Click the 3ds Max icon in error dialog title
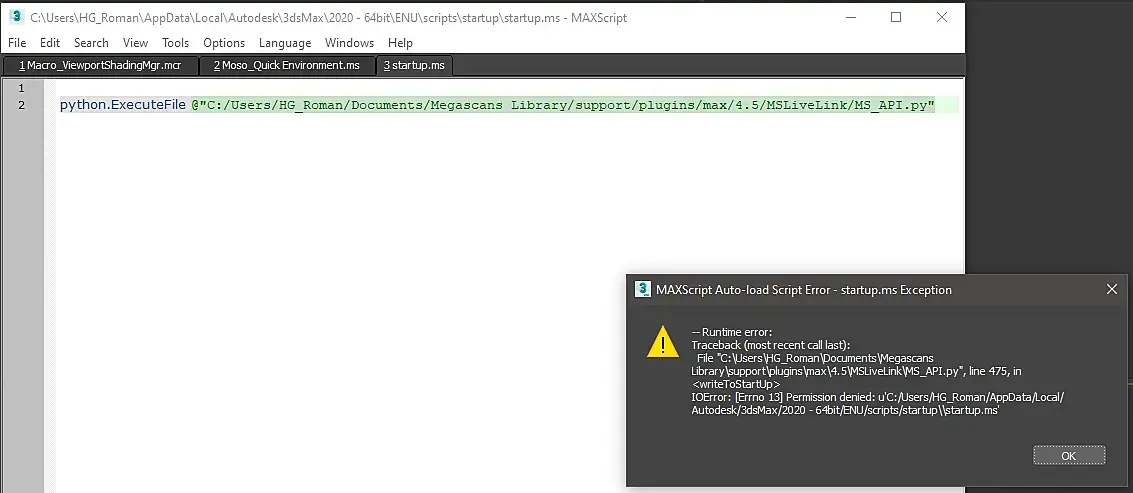The height and width of the screenshot is (493, 1133). tap(642, 289)
